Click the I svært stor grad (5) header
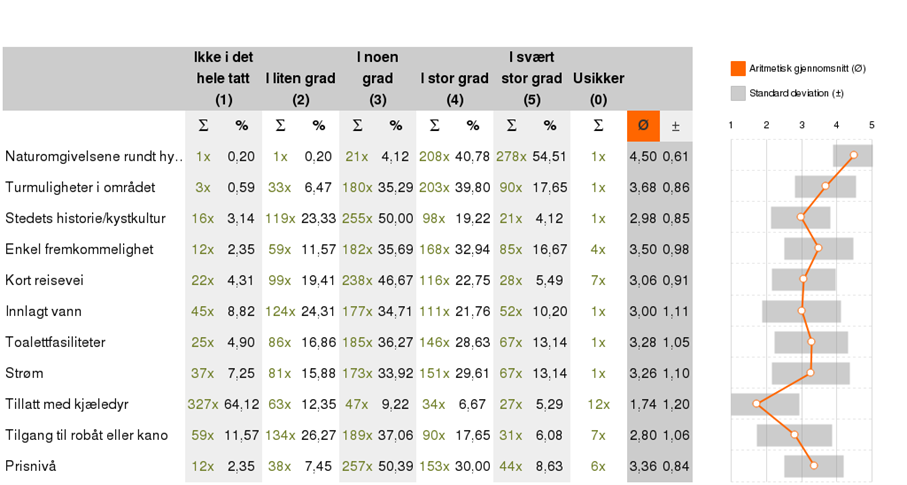Image resolution: width=907 pixels, height=485 pixels. point(532,78)
